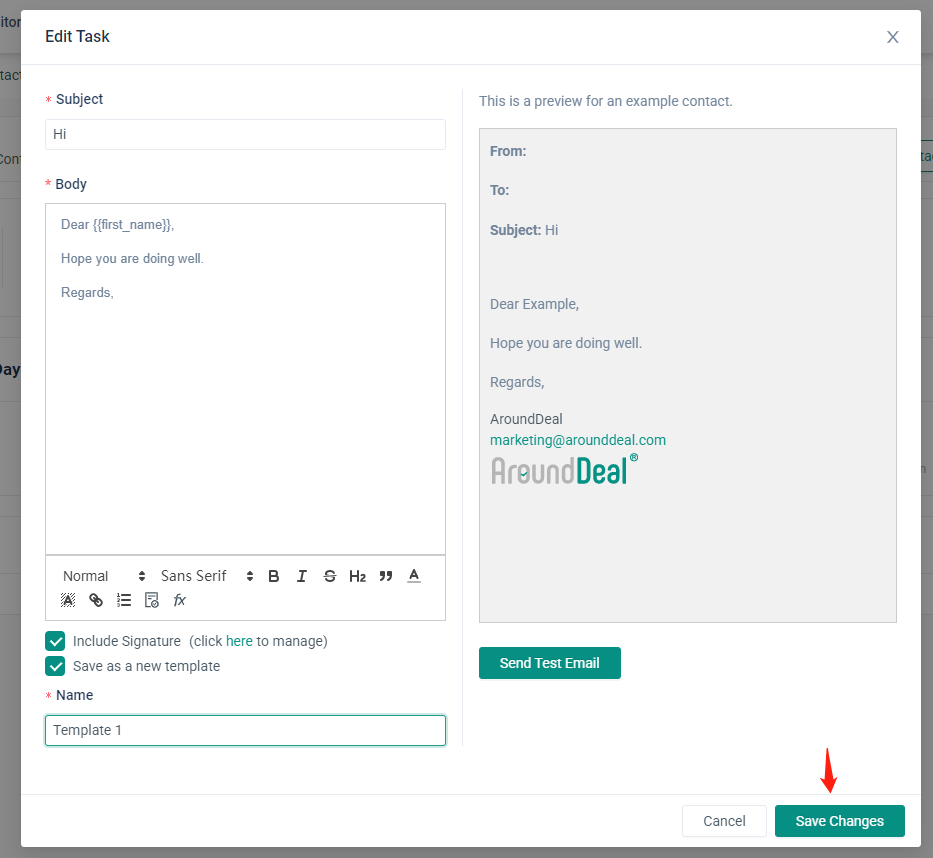The height and width of the screenshot is (858, 933).
Task: Insert a blockquote
Action: 386,576
